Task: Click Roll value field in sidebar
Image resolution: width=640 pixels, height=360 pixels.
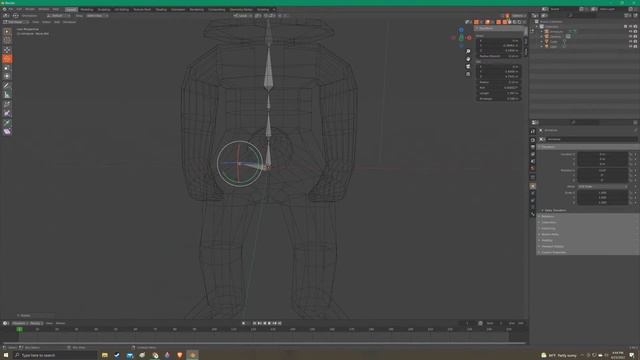Action: pos(498,87)
